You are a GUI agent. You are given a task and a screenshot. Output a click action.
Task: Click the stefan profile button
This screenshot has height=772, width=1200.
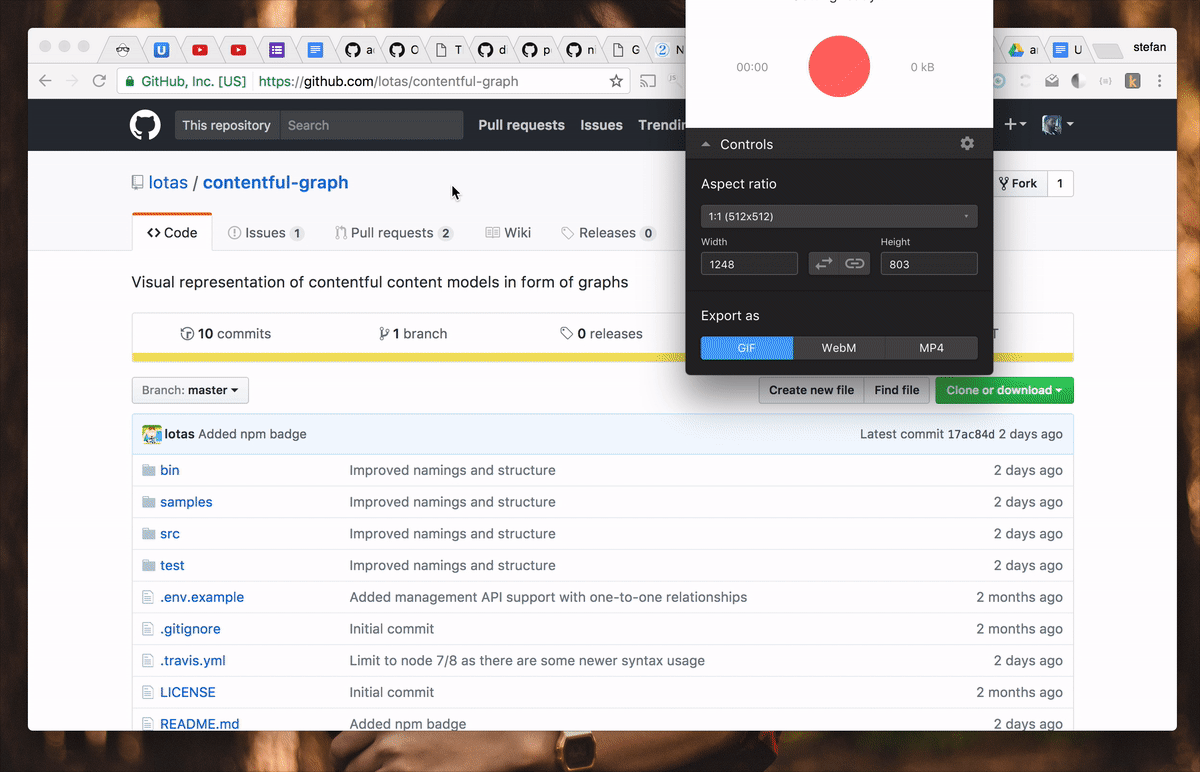[x=1149, y=47]
